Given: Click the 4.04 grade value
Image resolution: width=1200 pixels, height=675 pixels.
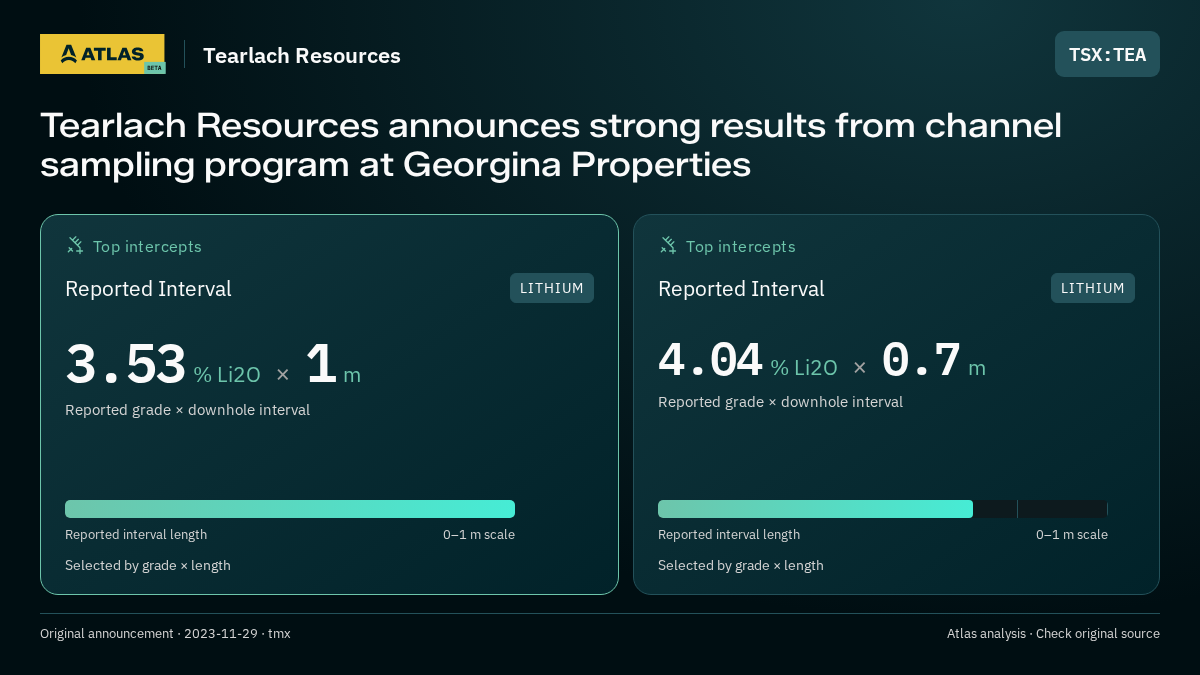Looking at the screenshot, I should coord(710,360).
